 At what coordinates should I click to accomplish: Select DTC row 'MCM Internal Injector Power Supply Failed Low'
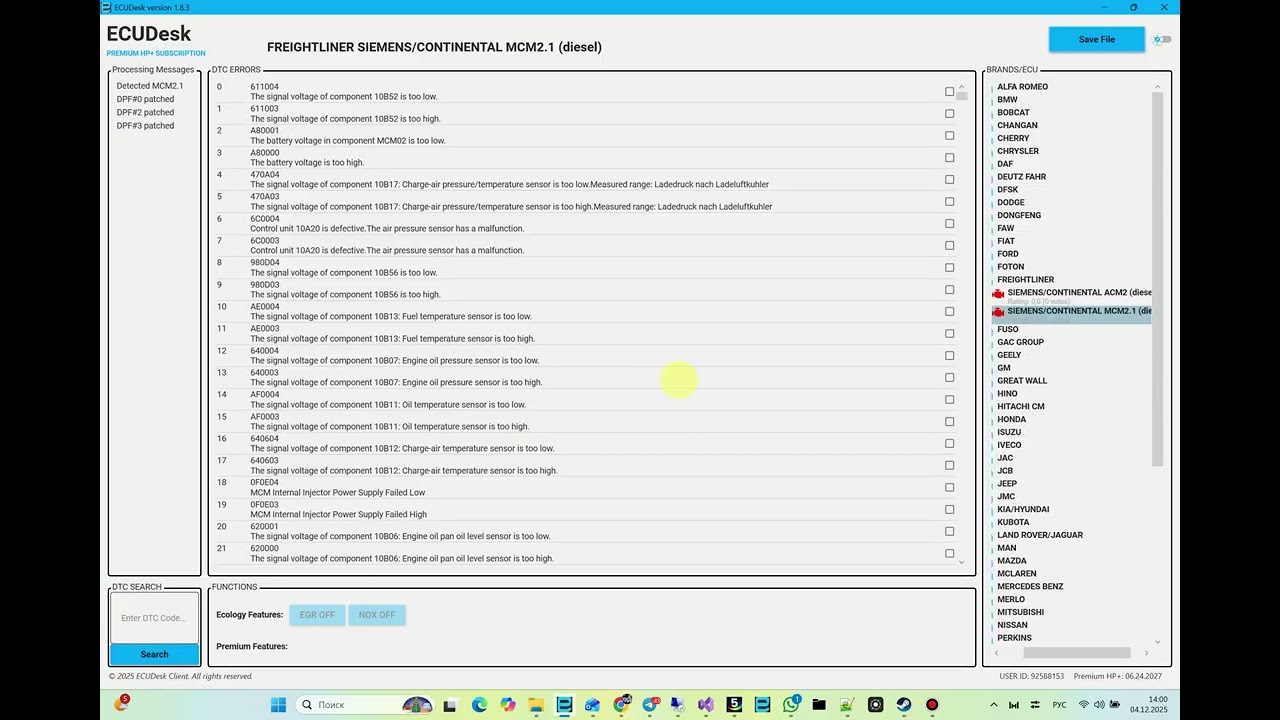[586, 488]
